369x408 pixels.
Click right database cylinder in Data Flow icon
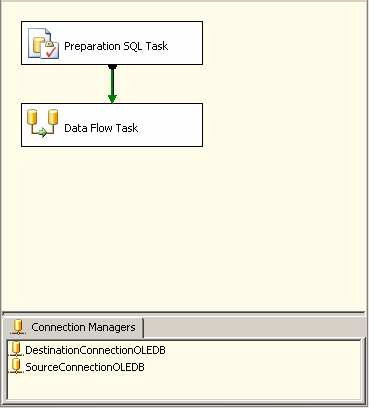[x=53, y=117]
